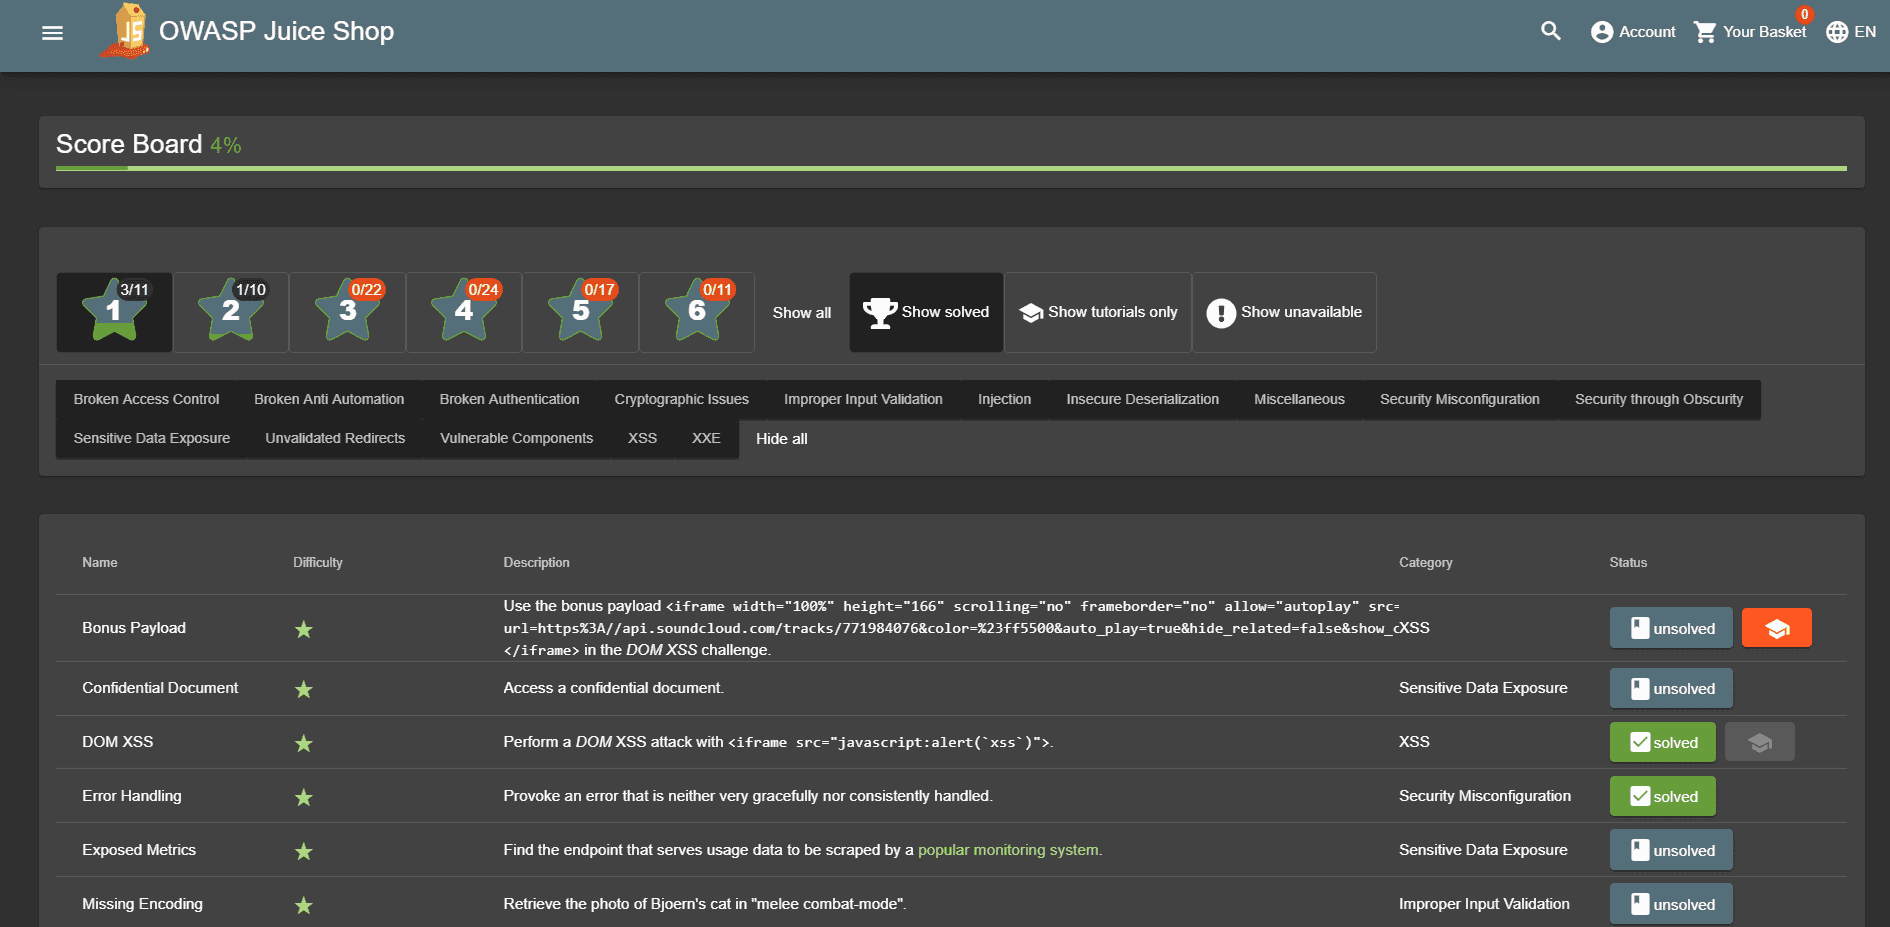
Task: Open the search magnifier icon
Action: click(x=1551, y=31)
